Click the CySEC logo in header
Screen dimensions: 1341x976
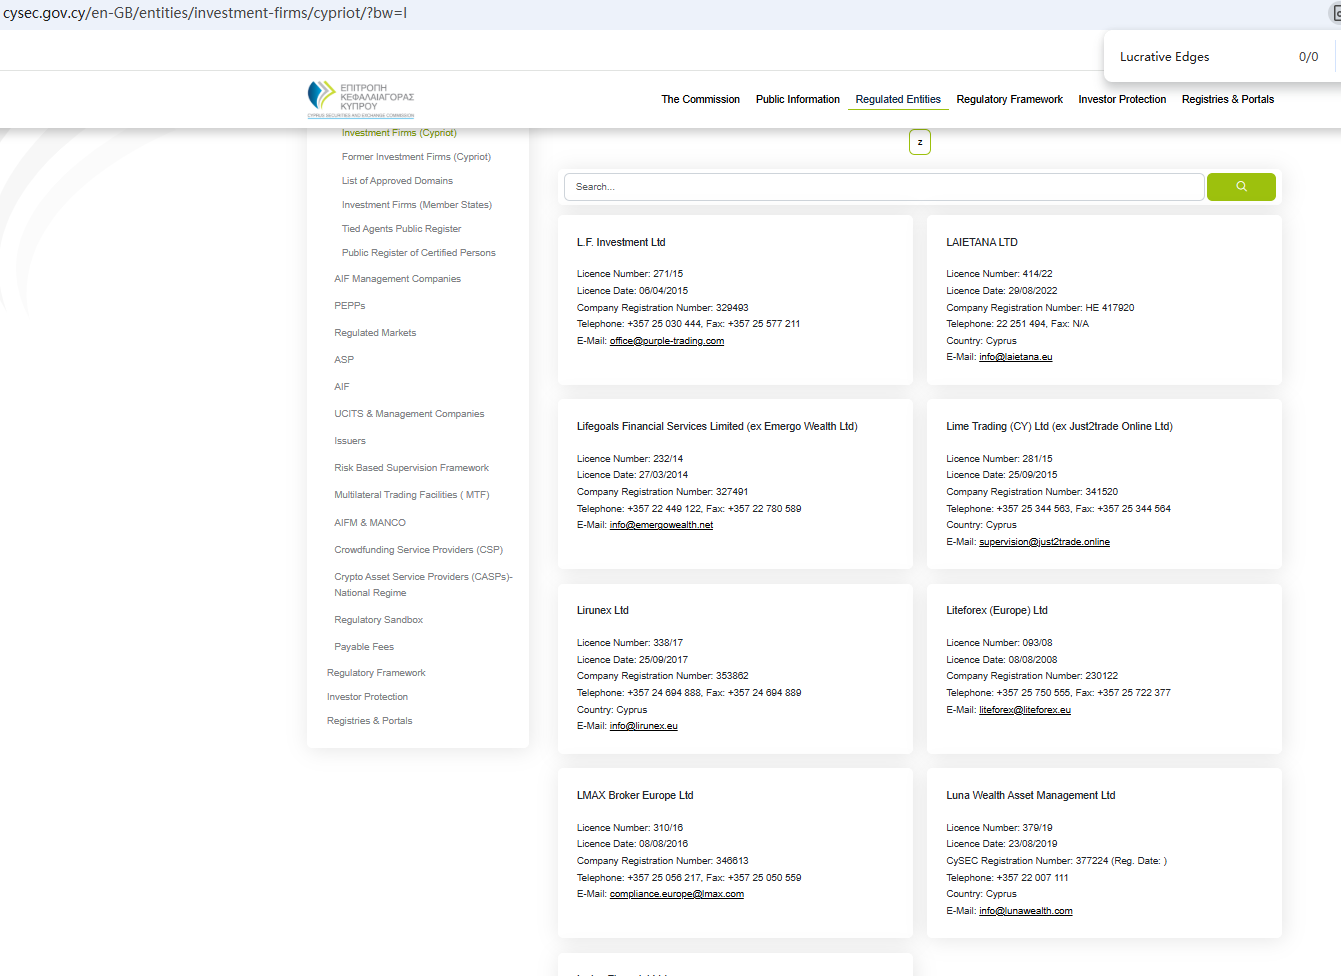click(360, 99)
